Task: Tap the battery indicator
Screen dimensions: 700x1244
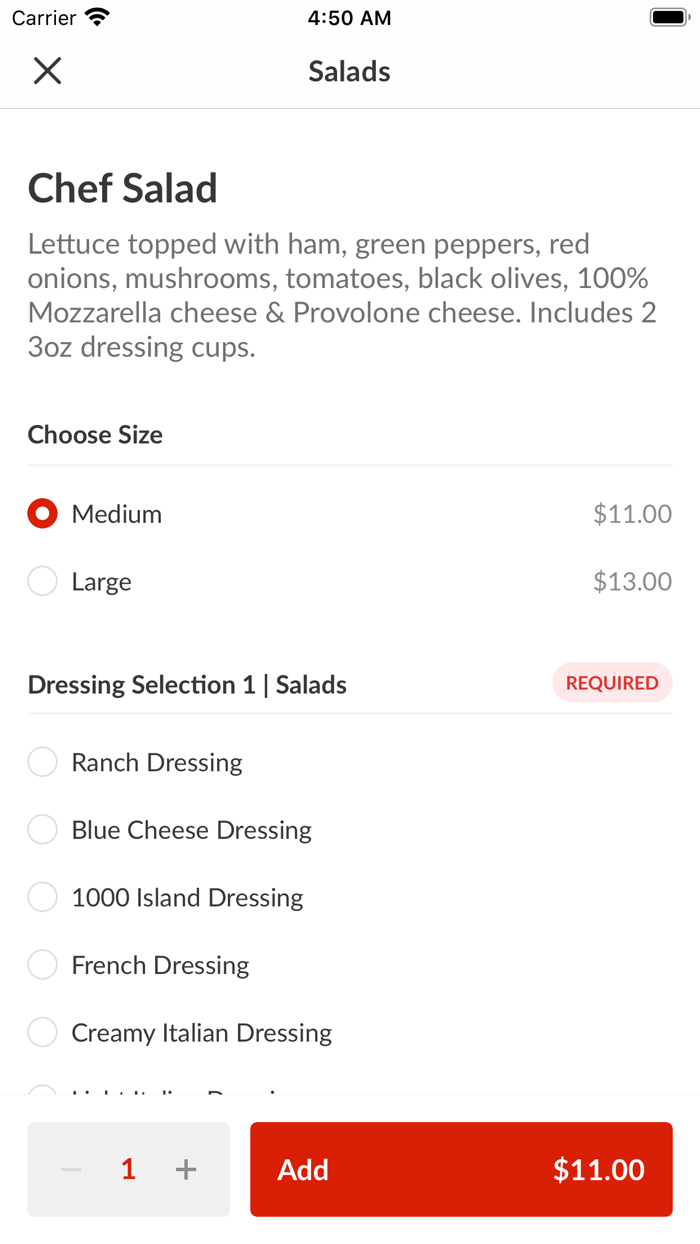Action: click(664, 16)
